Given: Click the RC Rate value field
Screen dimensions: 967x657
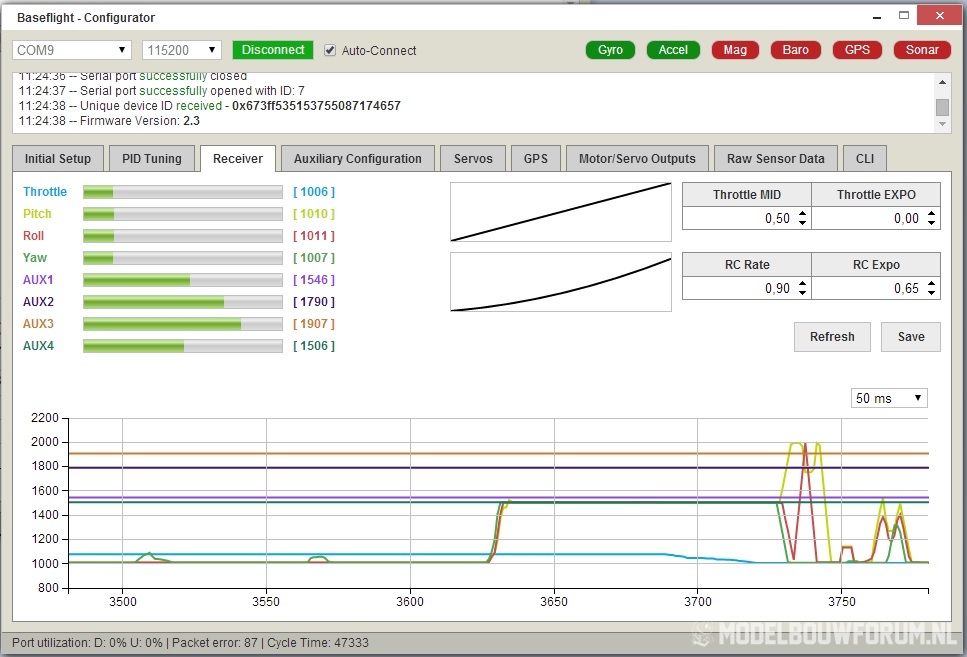Looking at the screenshot, I should tap(746, 288).
